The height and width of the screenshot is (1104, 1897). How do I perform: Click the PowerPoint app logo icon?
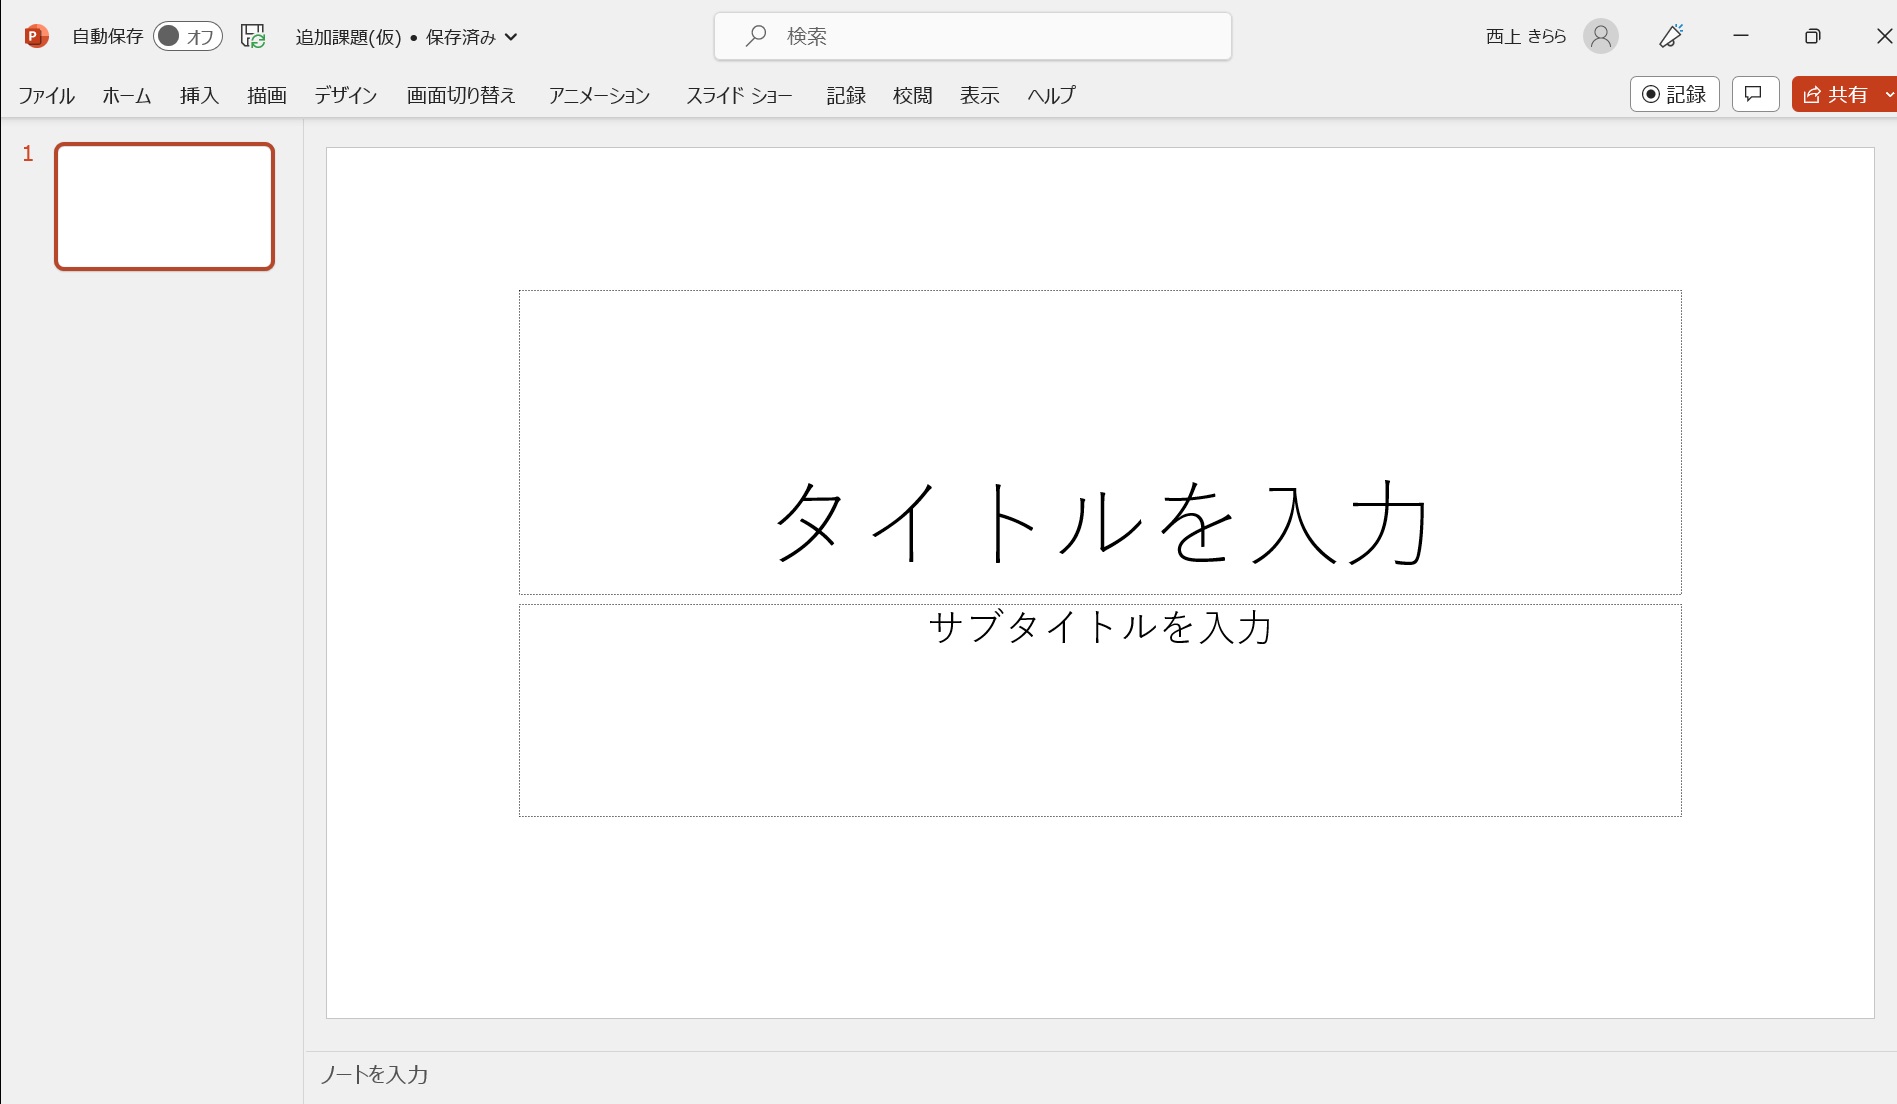tap(36, 37)
